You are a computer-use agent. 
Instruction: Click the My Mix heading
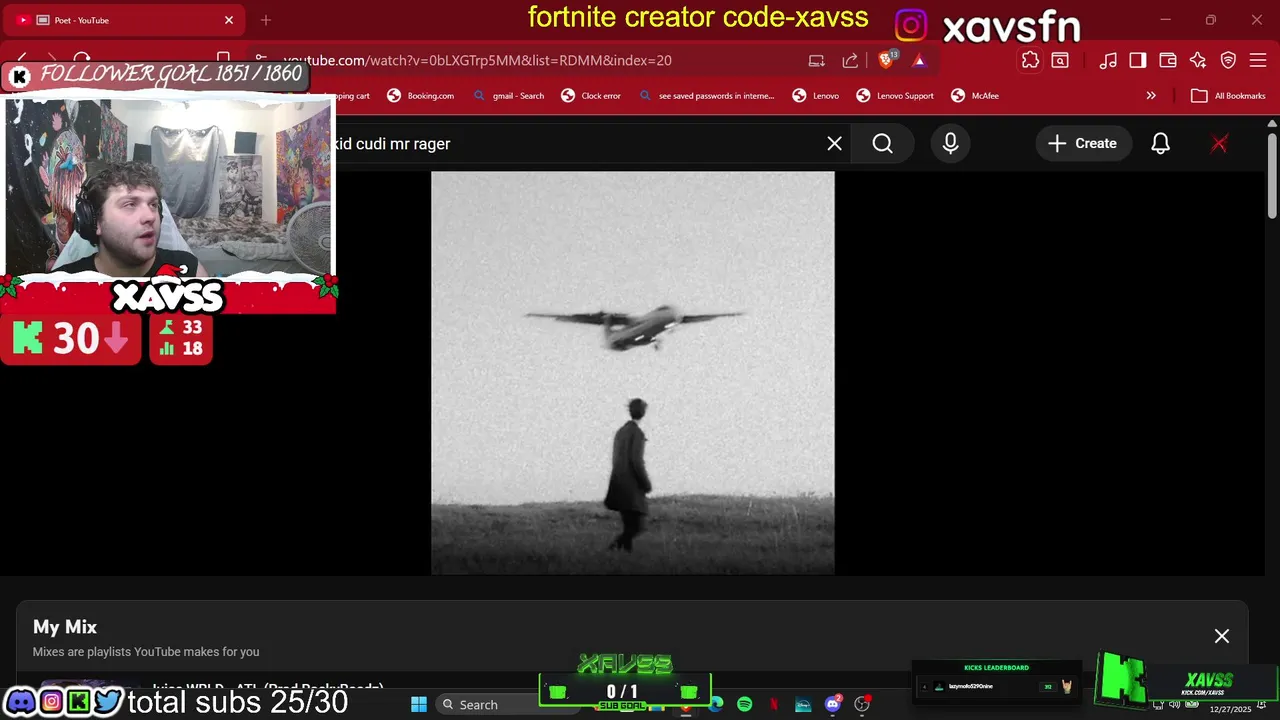pyautogui.click(x=65, y=627)
